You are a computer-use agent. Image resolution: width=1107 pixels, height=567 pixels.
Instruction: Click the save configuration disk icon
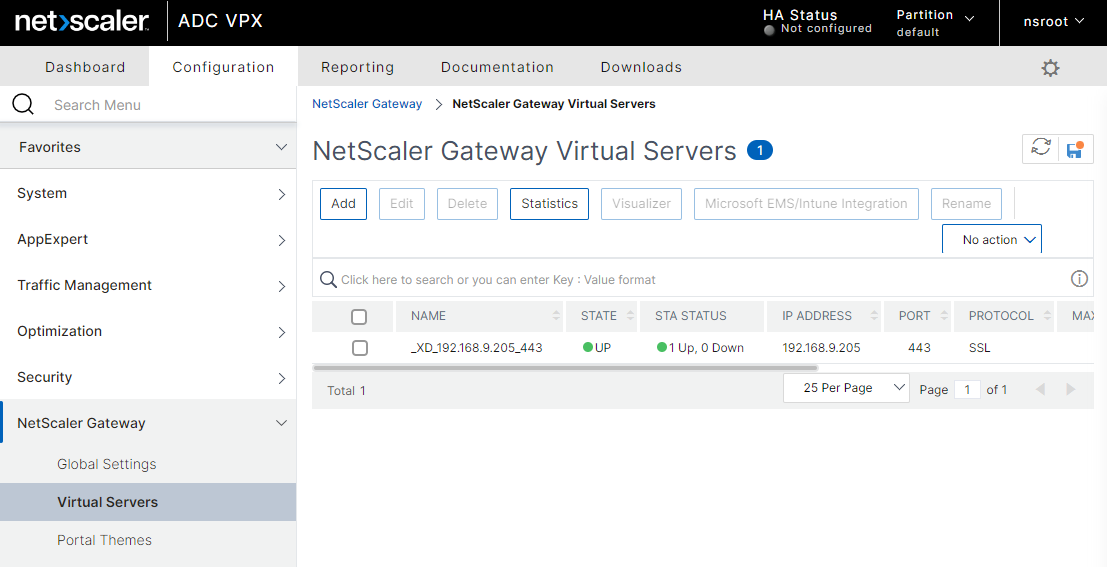pyautogui.click(x=1075, y=149)
